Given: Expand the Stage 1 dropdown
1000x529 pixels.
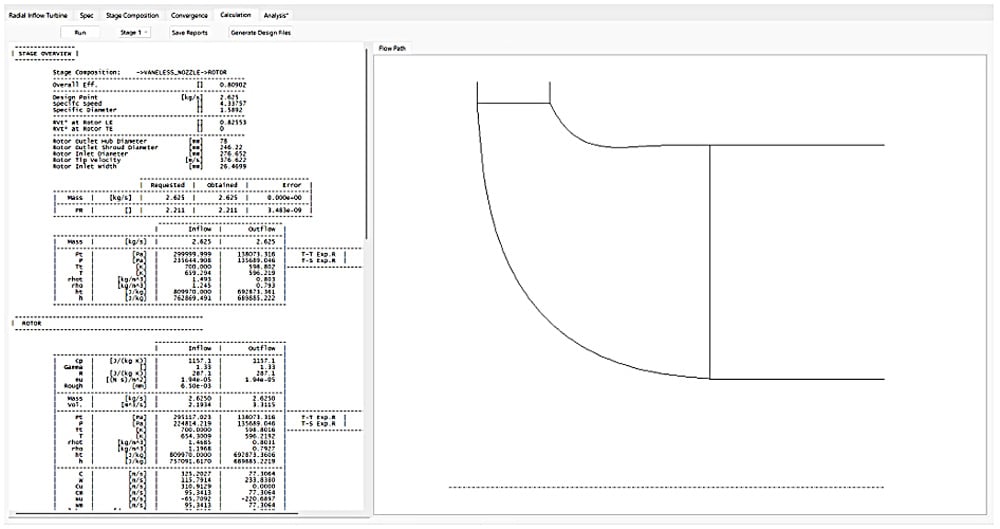Looking at the screenshot, I should tap(134, 33).
